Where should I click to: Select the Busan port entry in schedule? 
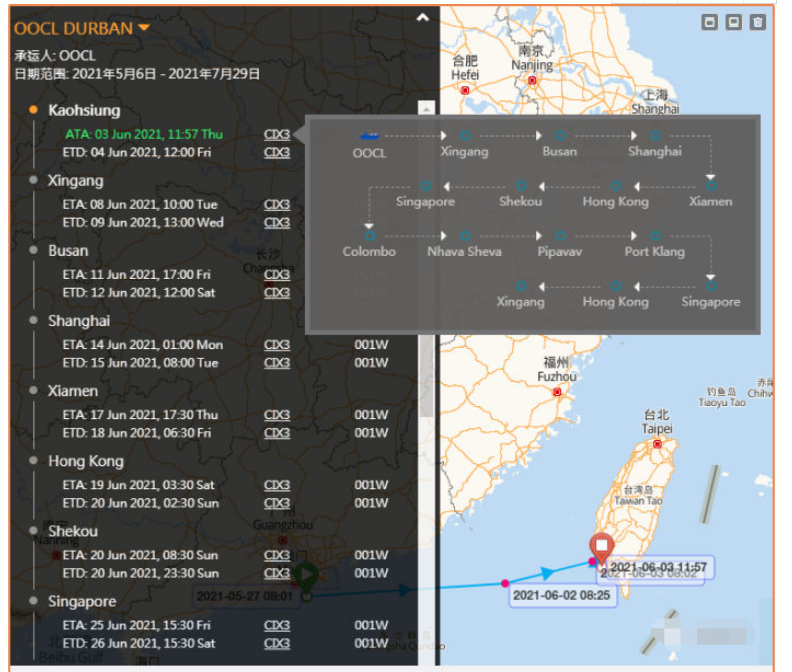point(68,251)
